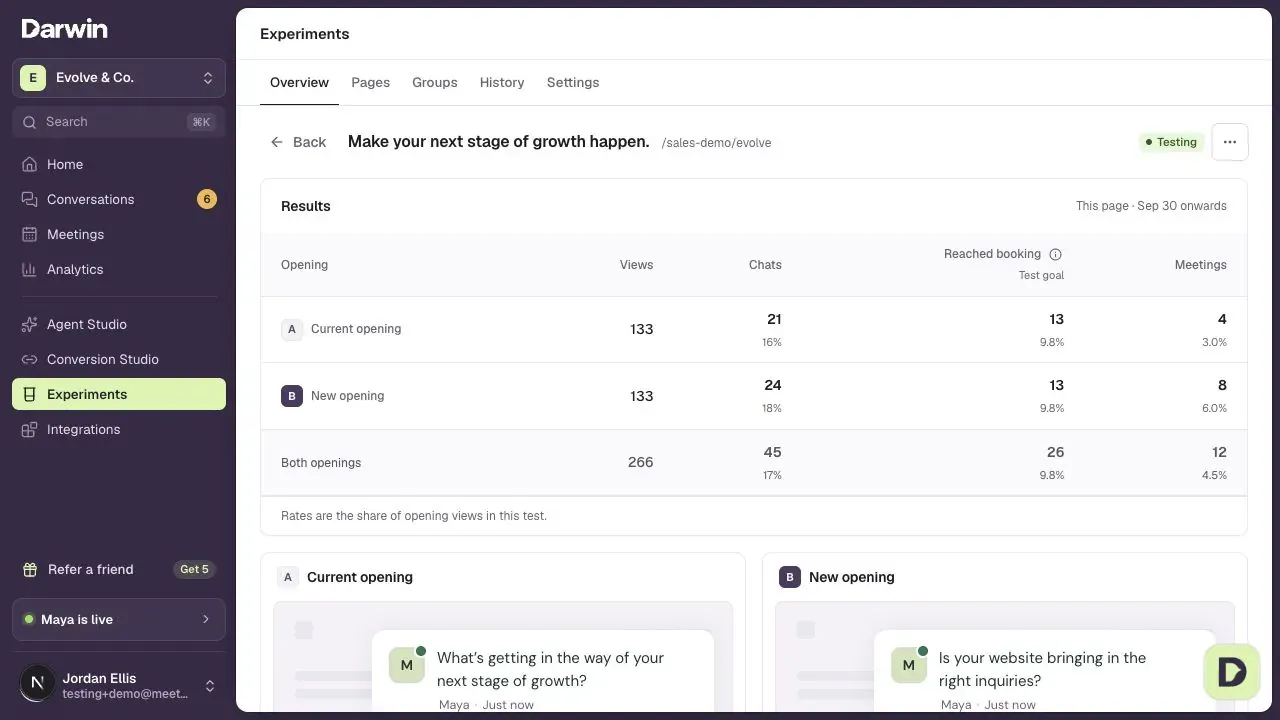Viewport: 1280px width, 720px height.
Task: Click the Testing status badge
Action: (1171, 142)
